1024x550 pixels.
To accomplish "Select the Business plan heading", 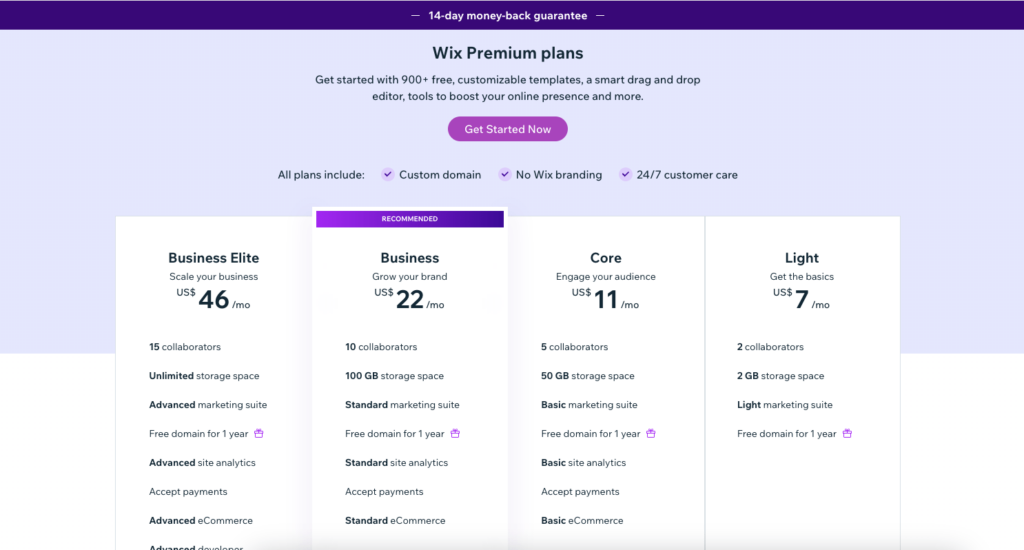I will (x=409, y=258).
